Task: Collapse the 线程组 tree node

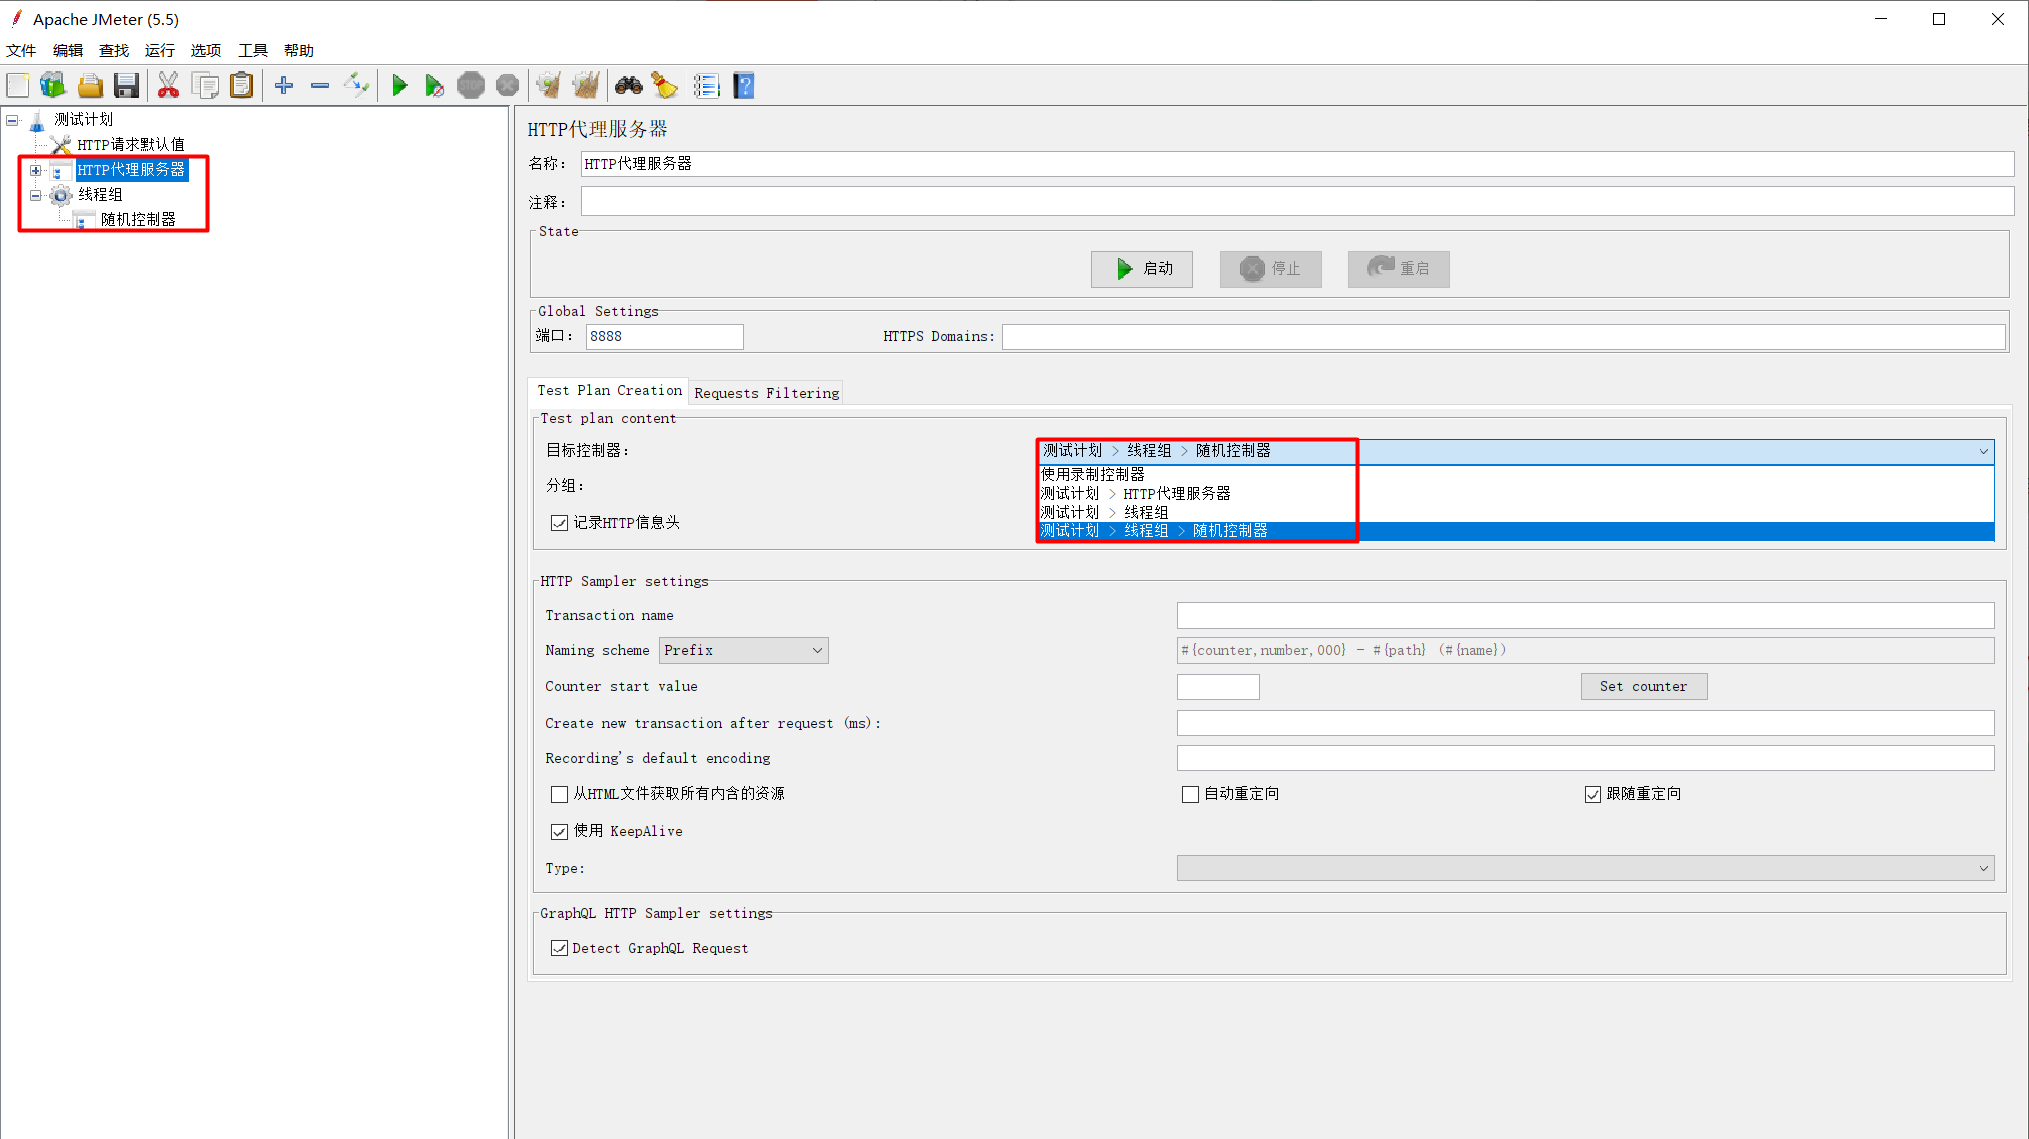Action: [x=35, y=196]
